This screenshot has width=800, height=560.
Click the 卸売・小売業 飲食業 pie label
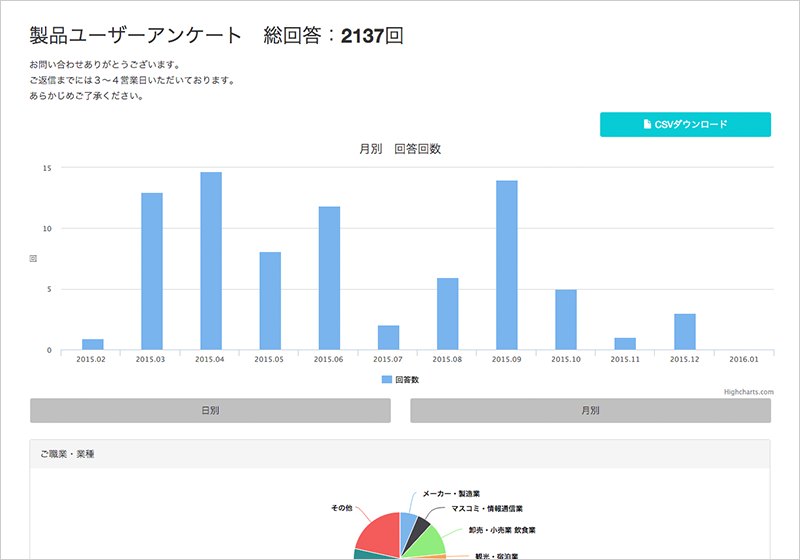pyautogui.click(x=502, y=530)
